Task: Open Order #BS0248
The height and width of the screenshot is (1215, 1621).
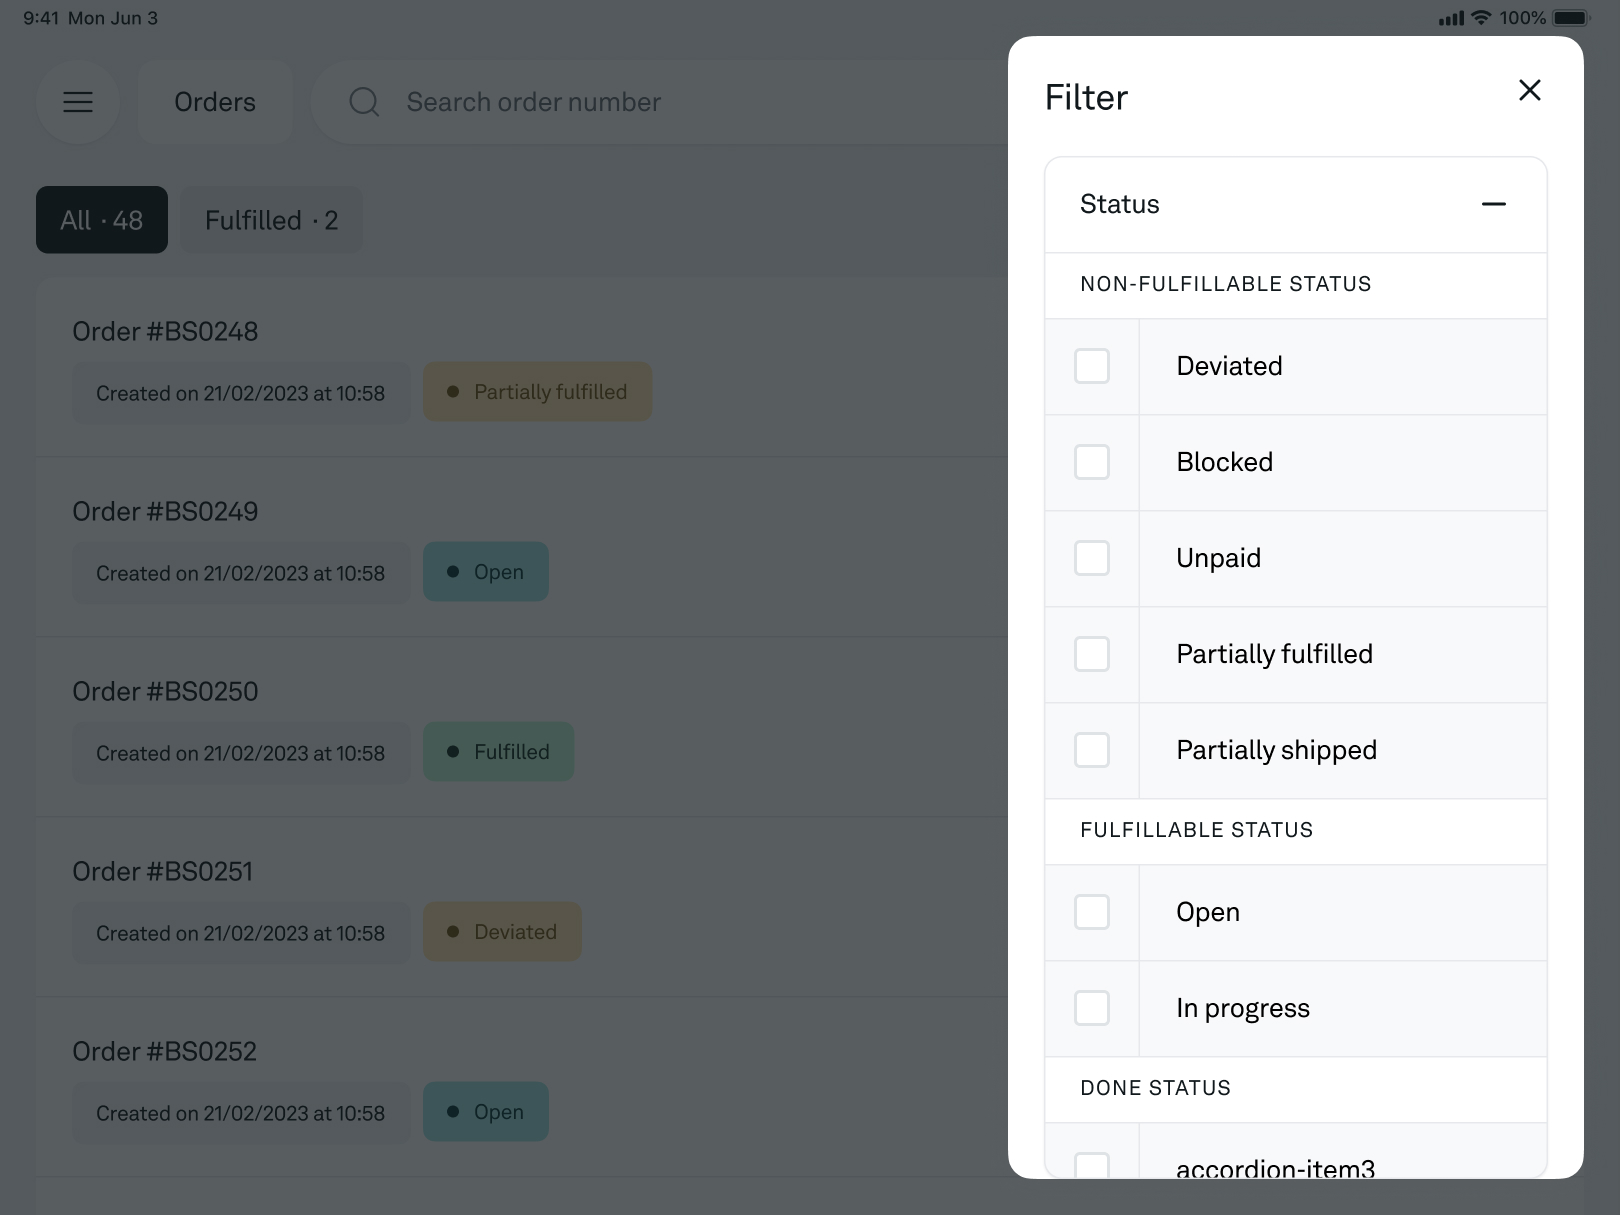Action: (165, 332)
